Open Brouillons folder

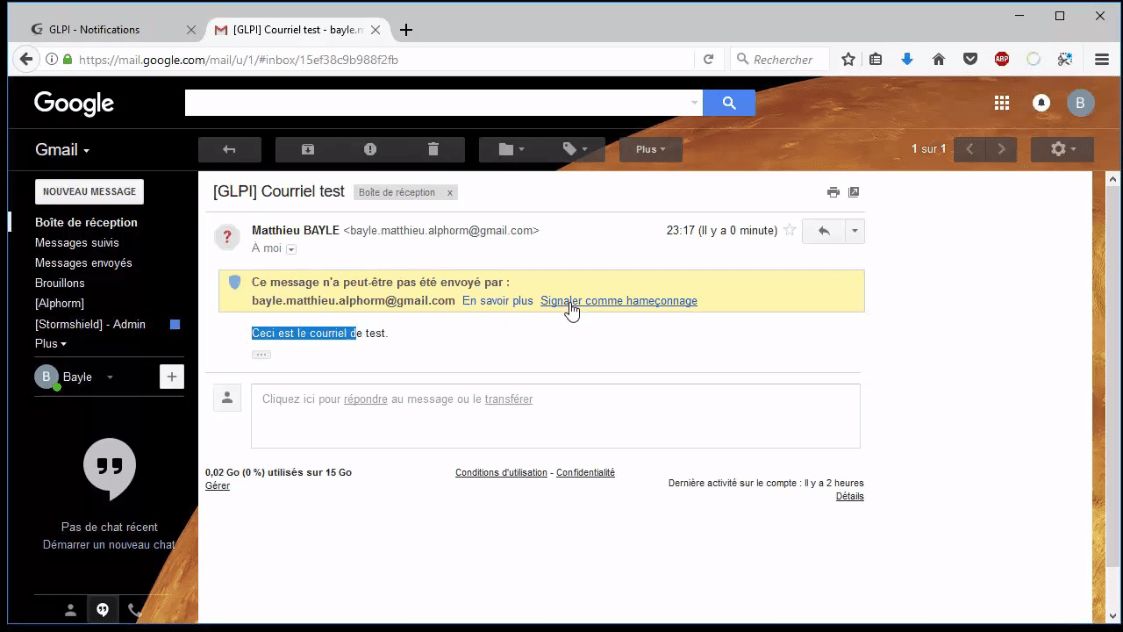[x=59, y=283]
